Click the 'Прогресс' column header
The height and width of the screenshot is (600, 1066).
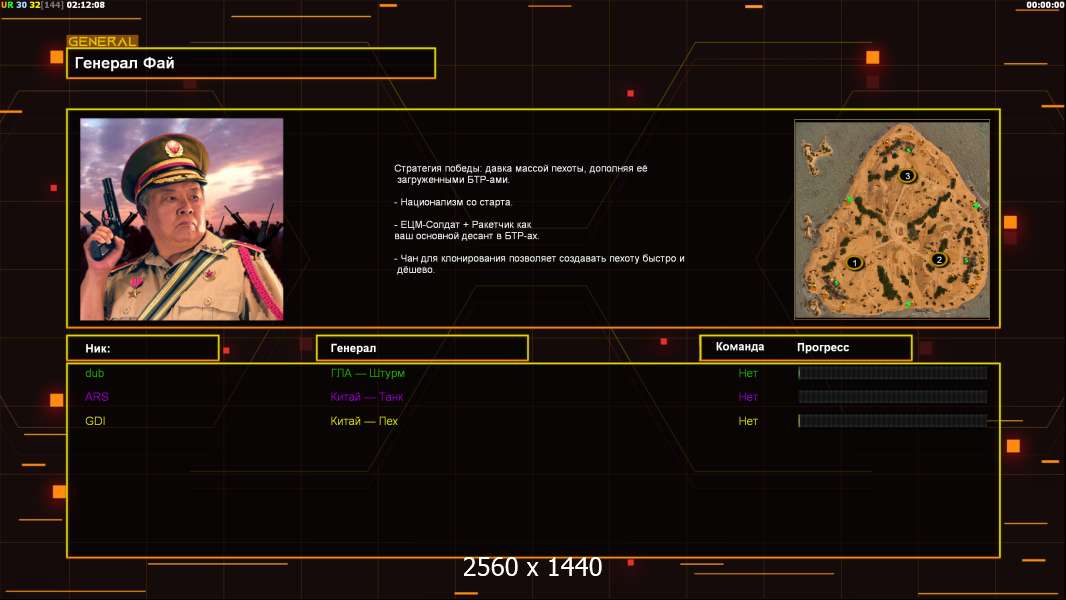(x=823, y=347)
